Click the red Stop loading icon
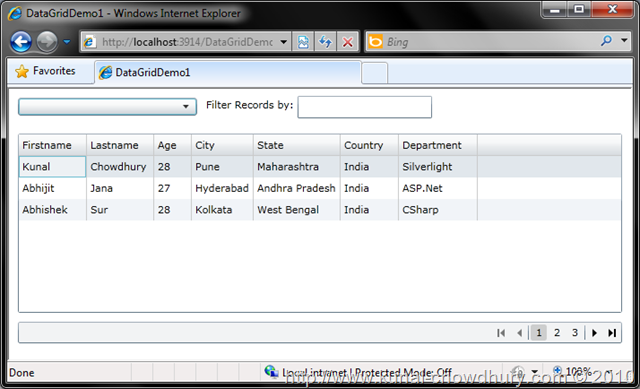Viewport: 640px width, 389px height. point(347,42)
